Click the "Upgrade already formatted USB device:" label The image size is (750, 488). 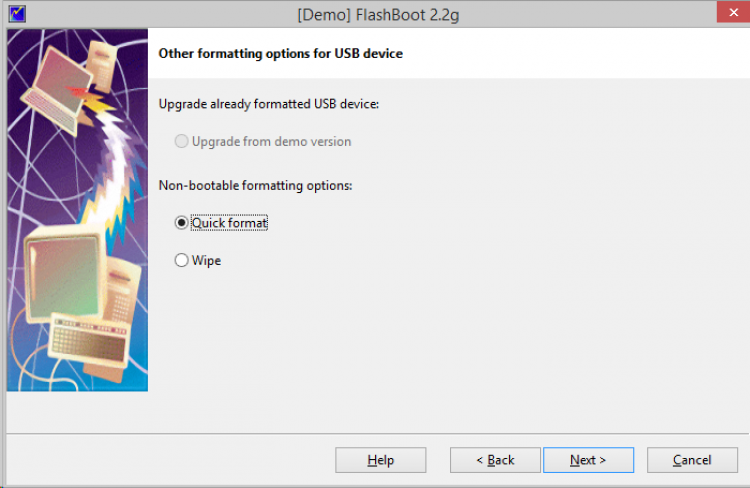[269, 104]
